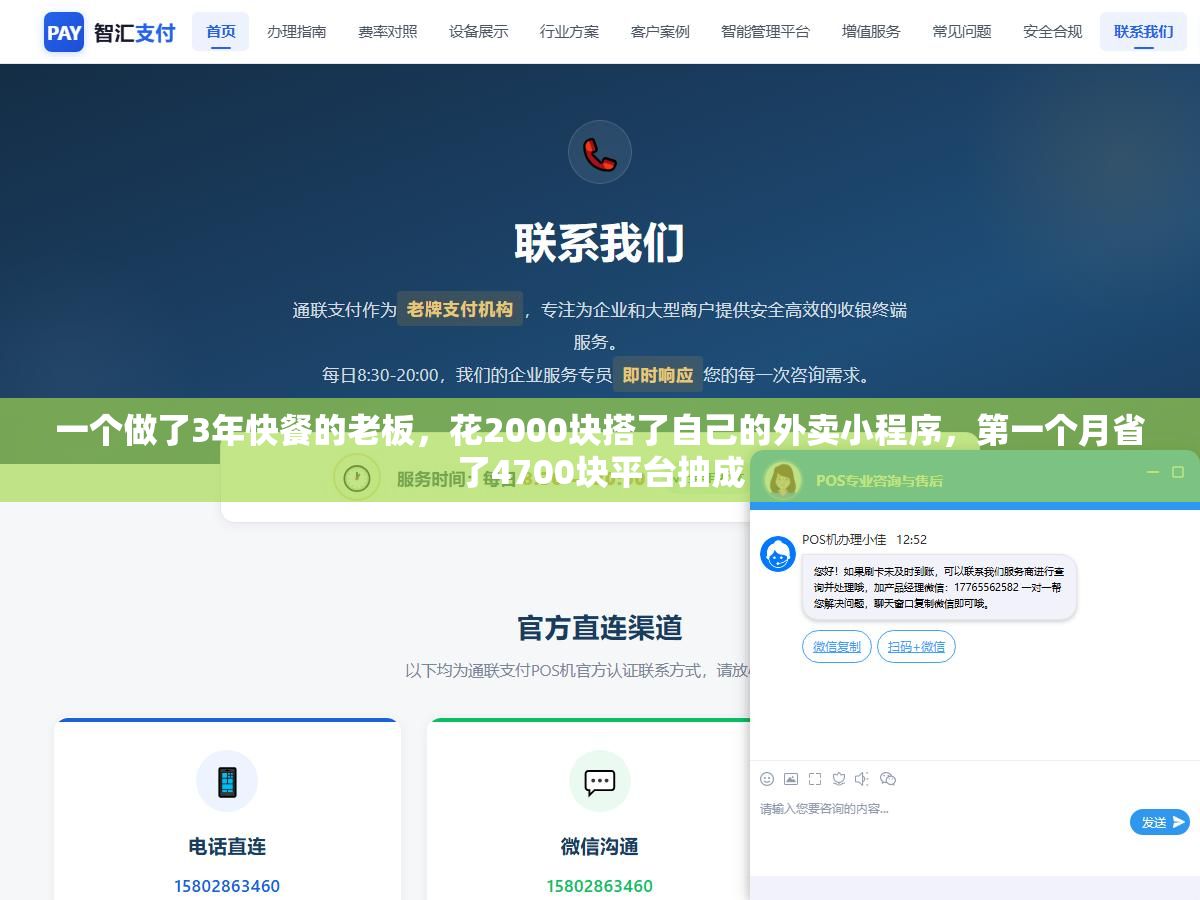Select 智能管理平台 in the navigation

point(766,32)
